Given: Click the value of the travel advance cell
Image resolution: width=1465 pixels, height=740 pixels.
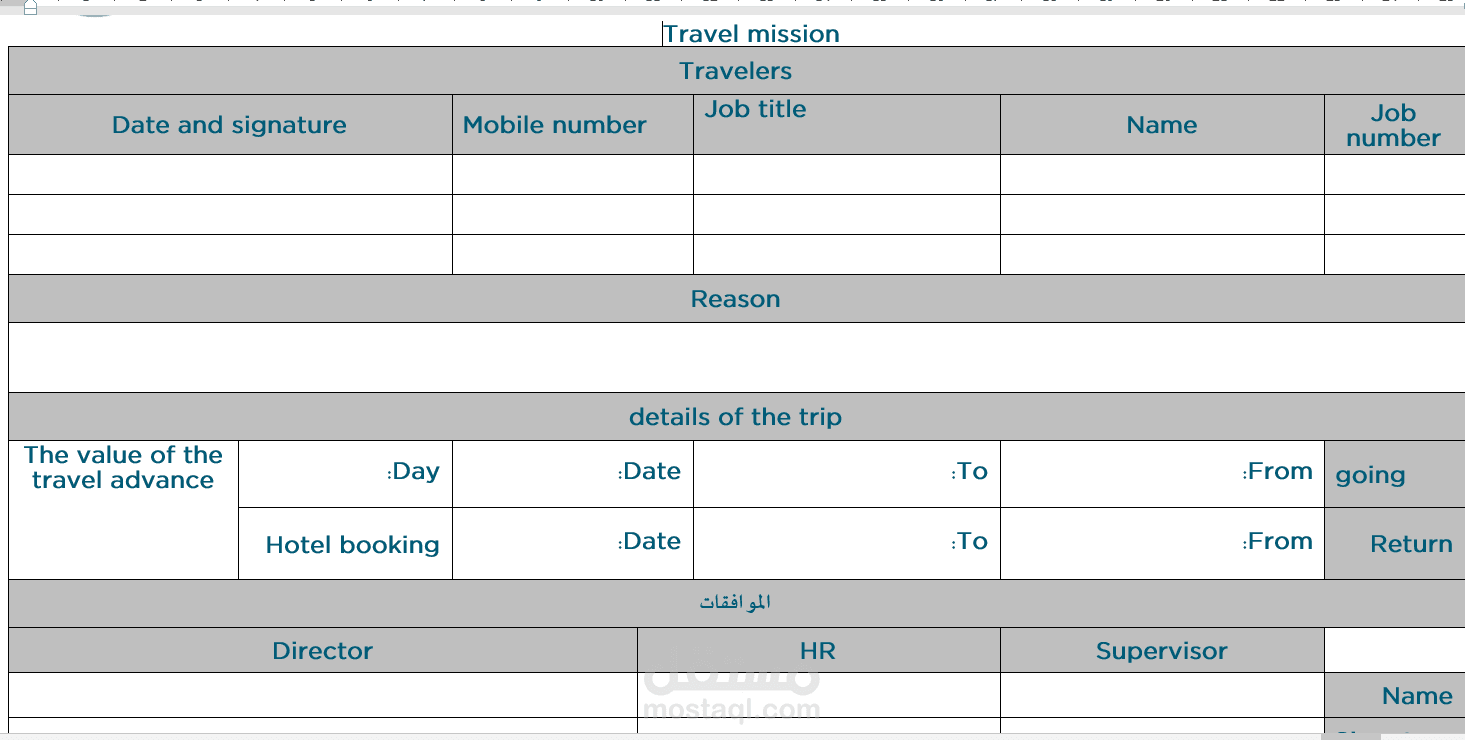Looking at the screenshot, I should pyautogui.click(x=123, y=510).
